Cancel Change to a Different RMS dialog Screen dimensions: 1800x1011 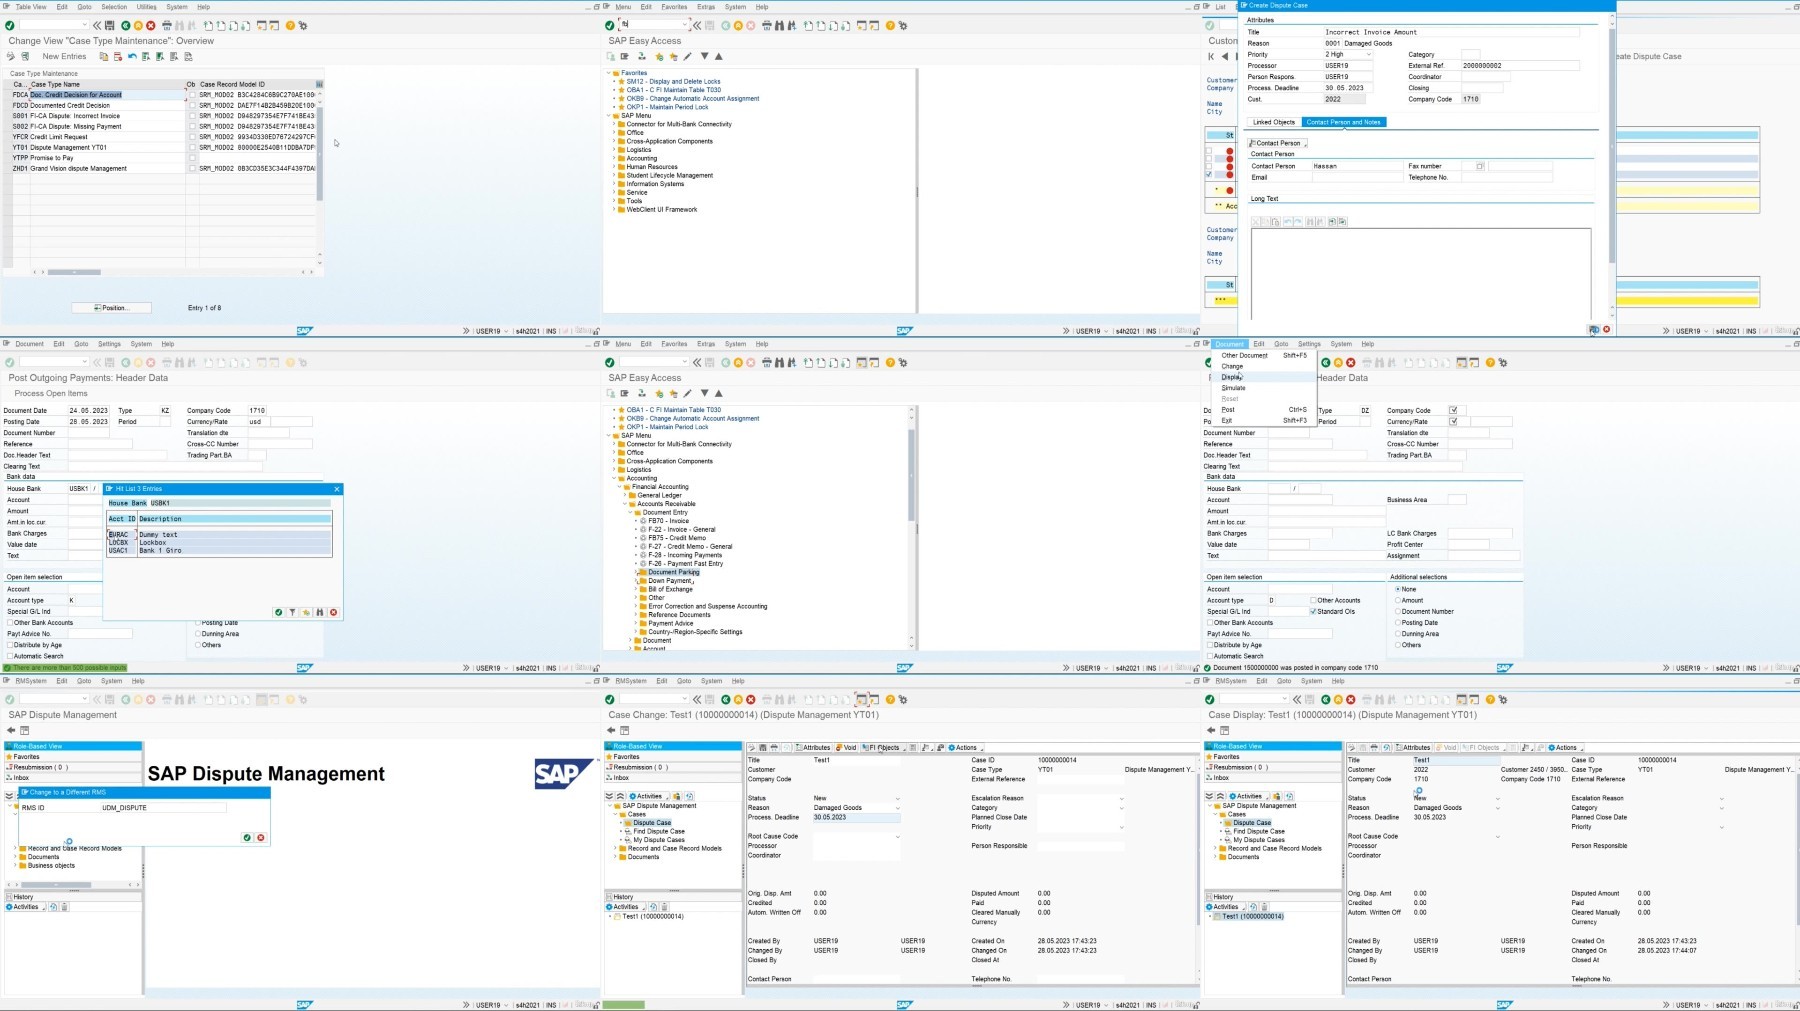point(261,837)
